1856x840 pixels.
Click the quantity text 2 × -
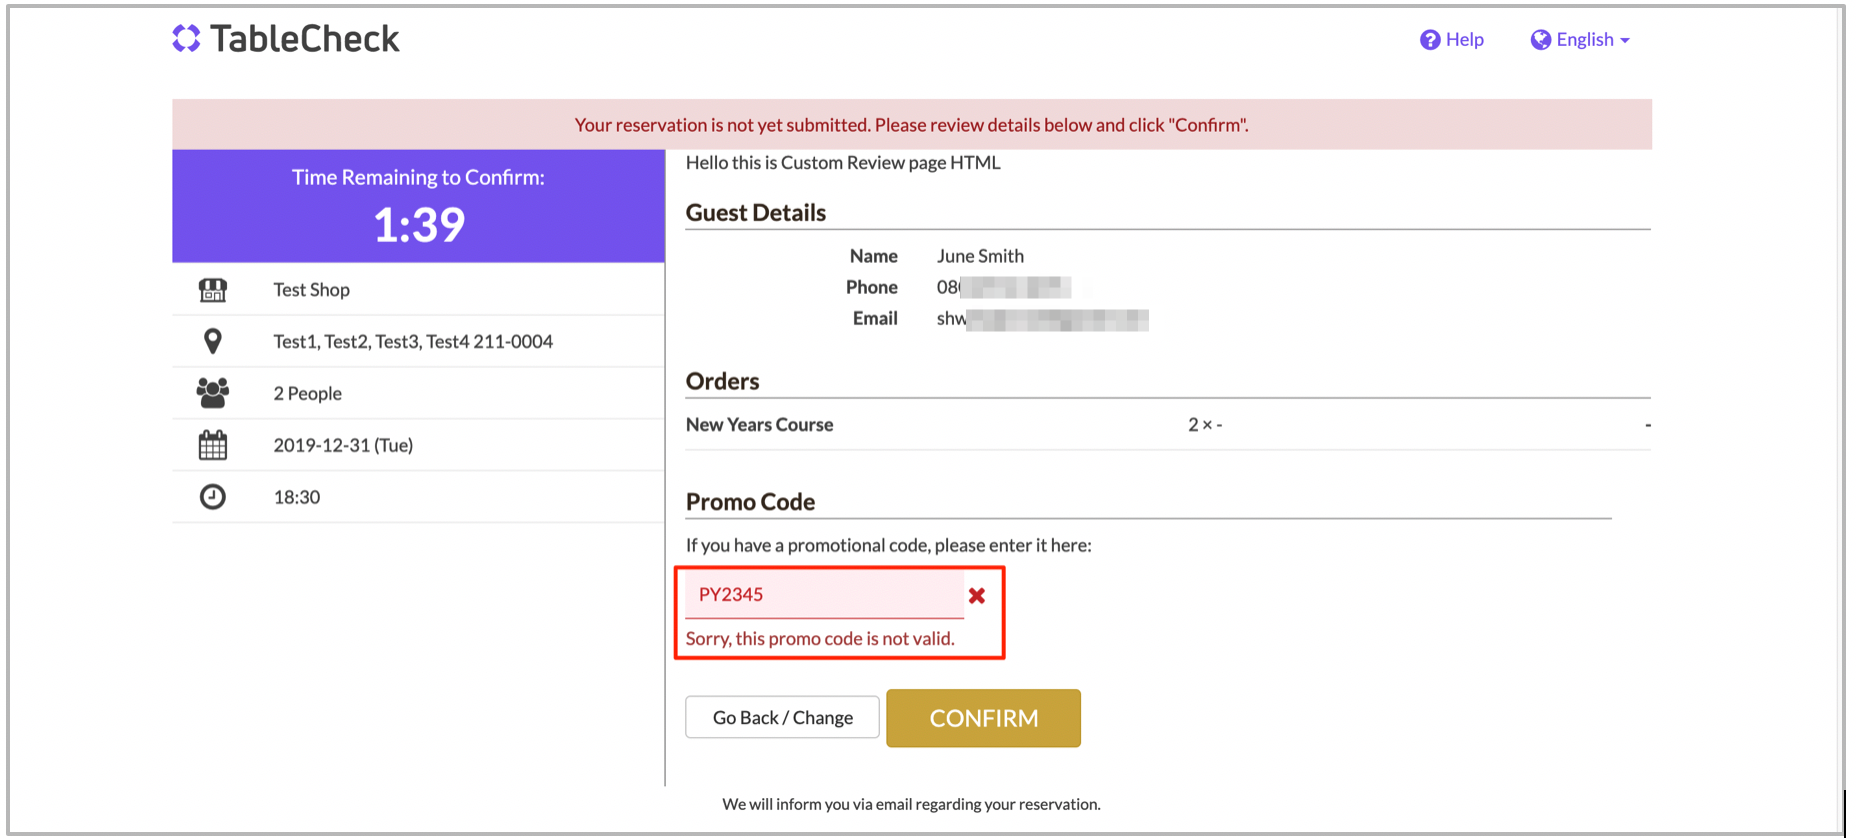(1205, 425)
